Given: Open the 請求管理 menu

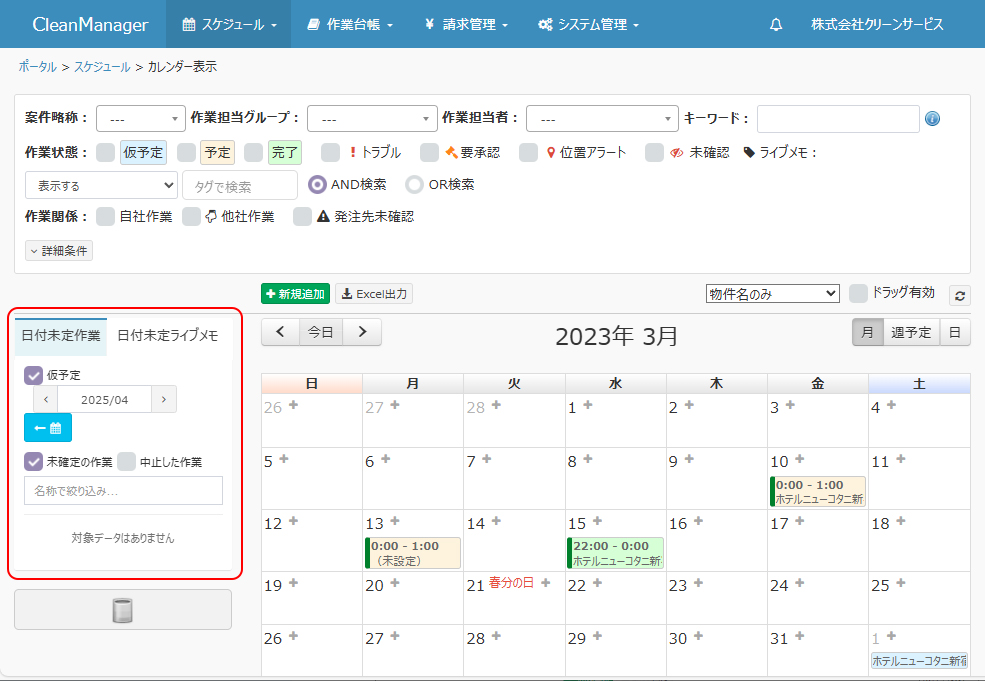Looking at the screenshot, I should tap(467, 24).
